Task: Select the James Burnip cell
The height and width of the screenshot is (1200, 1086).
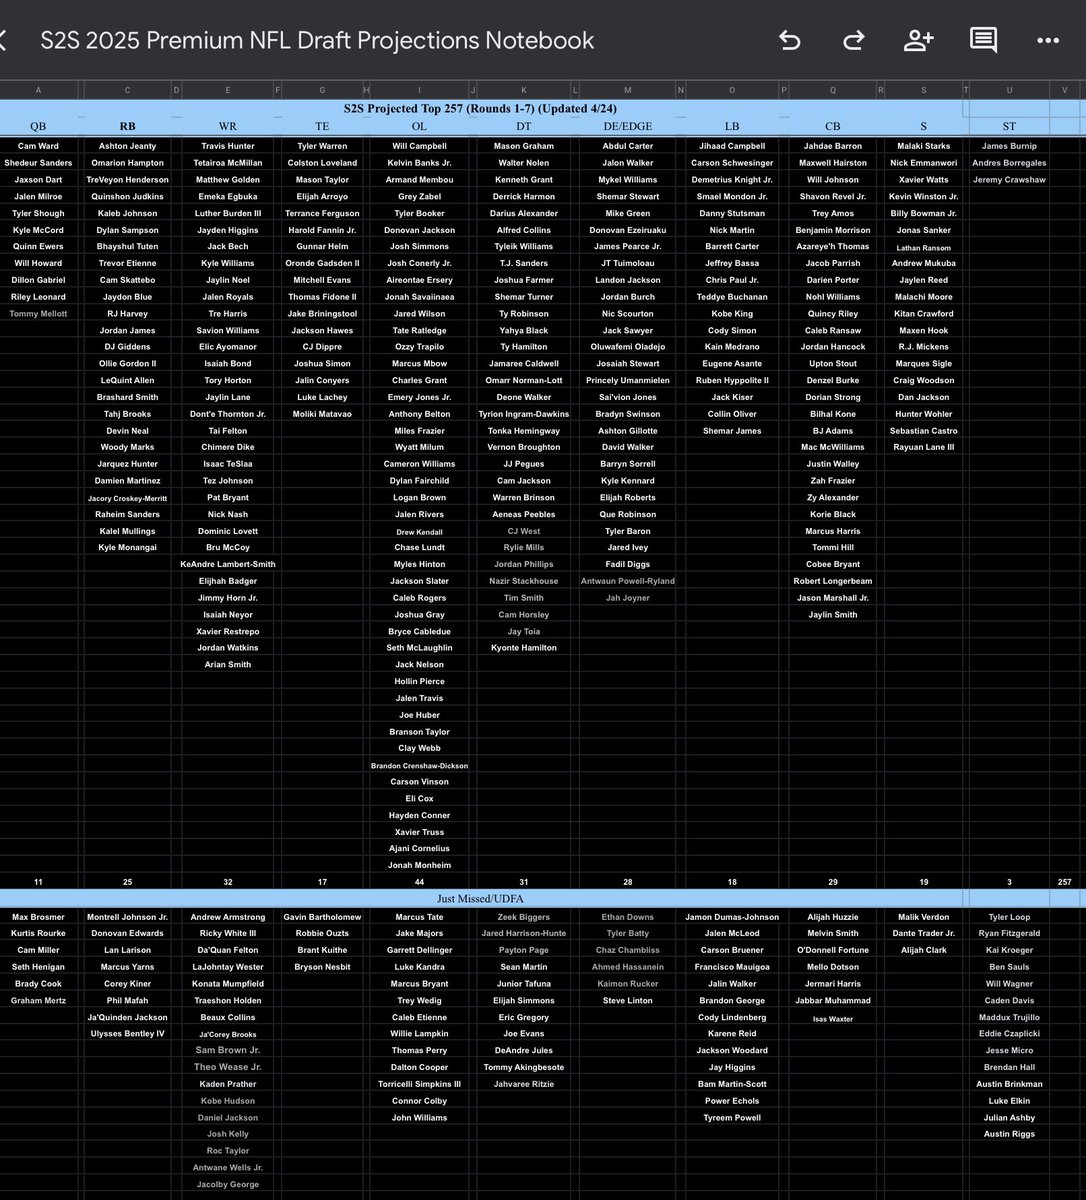Action: (1009, 146)
